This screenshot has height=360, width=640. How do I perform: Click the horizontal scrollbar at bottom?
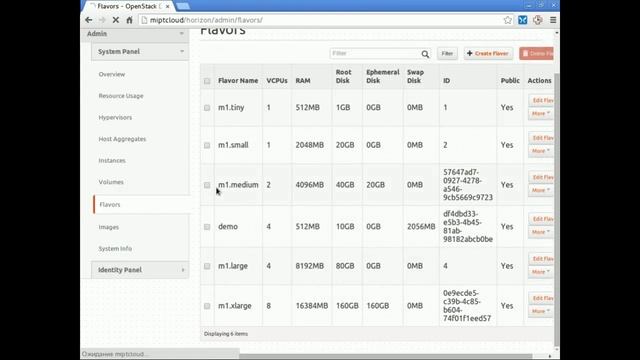coord(386,356)
